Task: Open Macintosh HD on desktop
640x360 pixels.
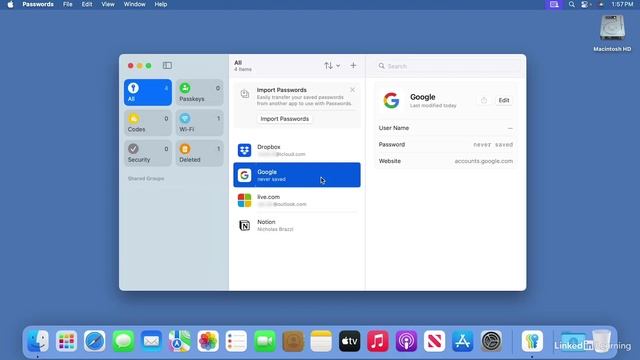Action: pyautogui.click(x=612, y=33)
